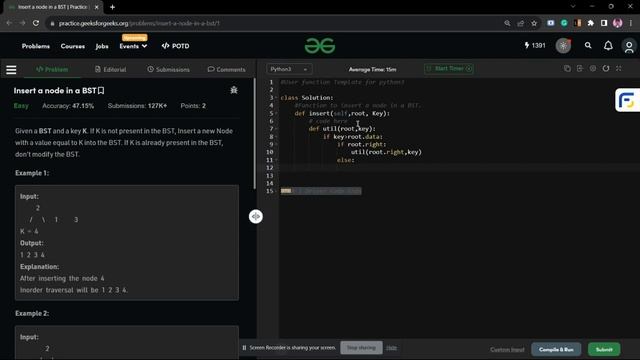Share this page icon in address bar
Image resolution: width=640 pixels, height=360 pixels.
(x=520, y=23)
